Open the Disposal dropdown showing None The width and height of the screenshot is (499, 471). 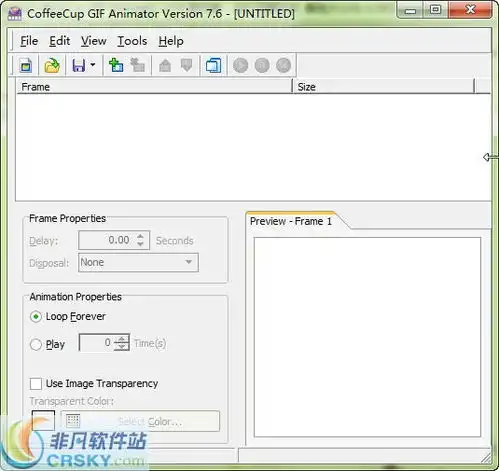pyautogui.click(x=138, y=262)
